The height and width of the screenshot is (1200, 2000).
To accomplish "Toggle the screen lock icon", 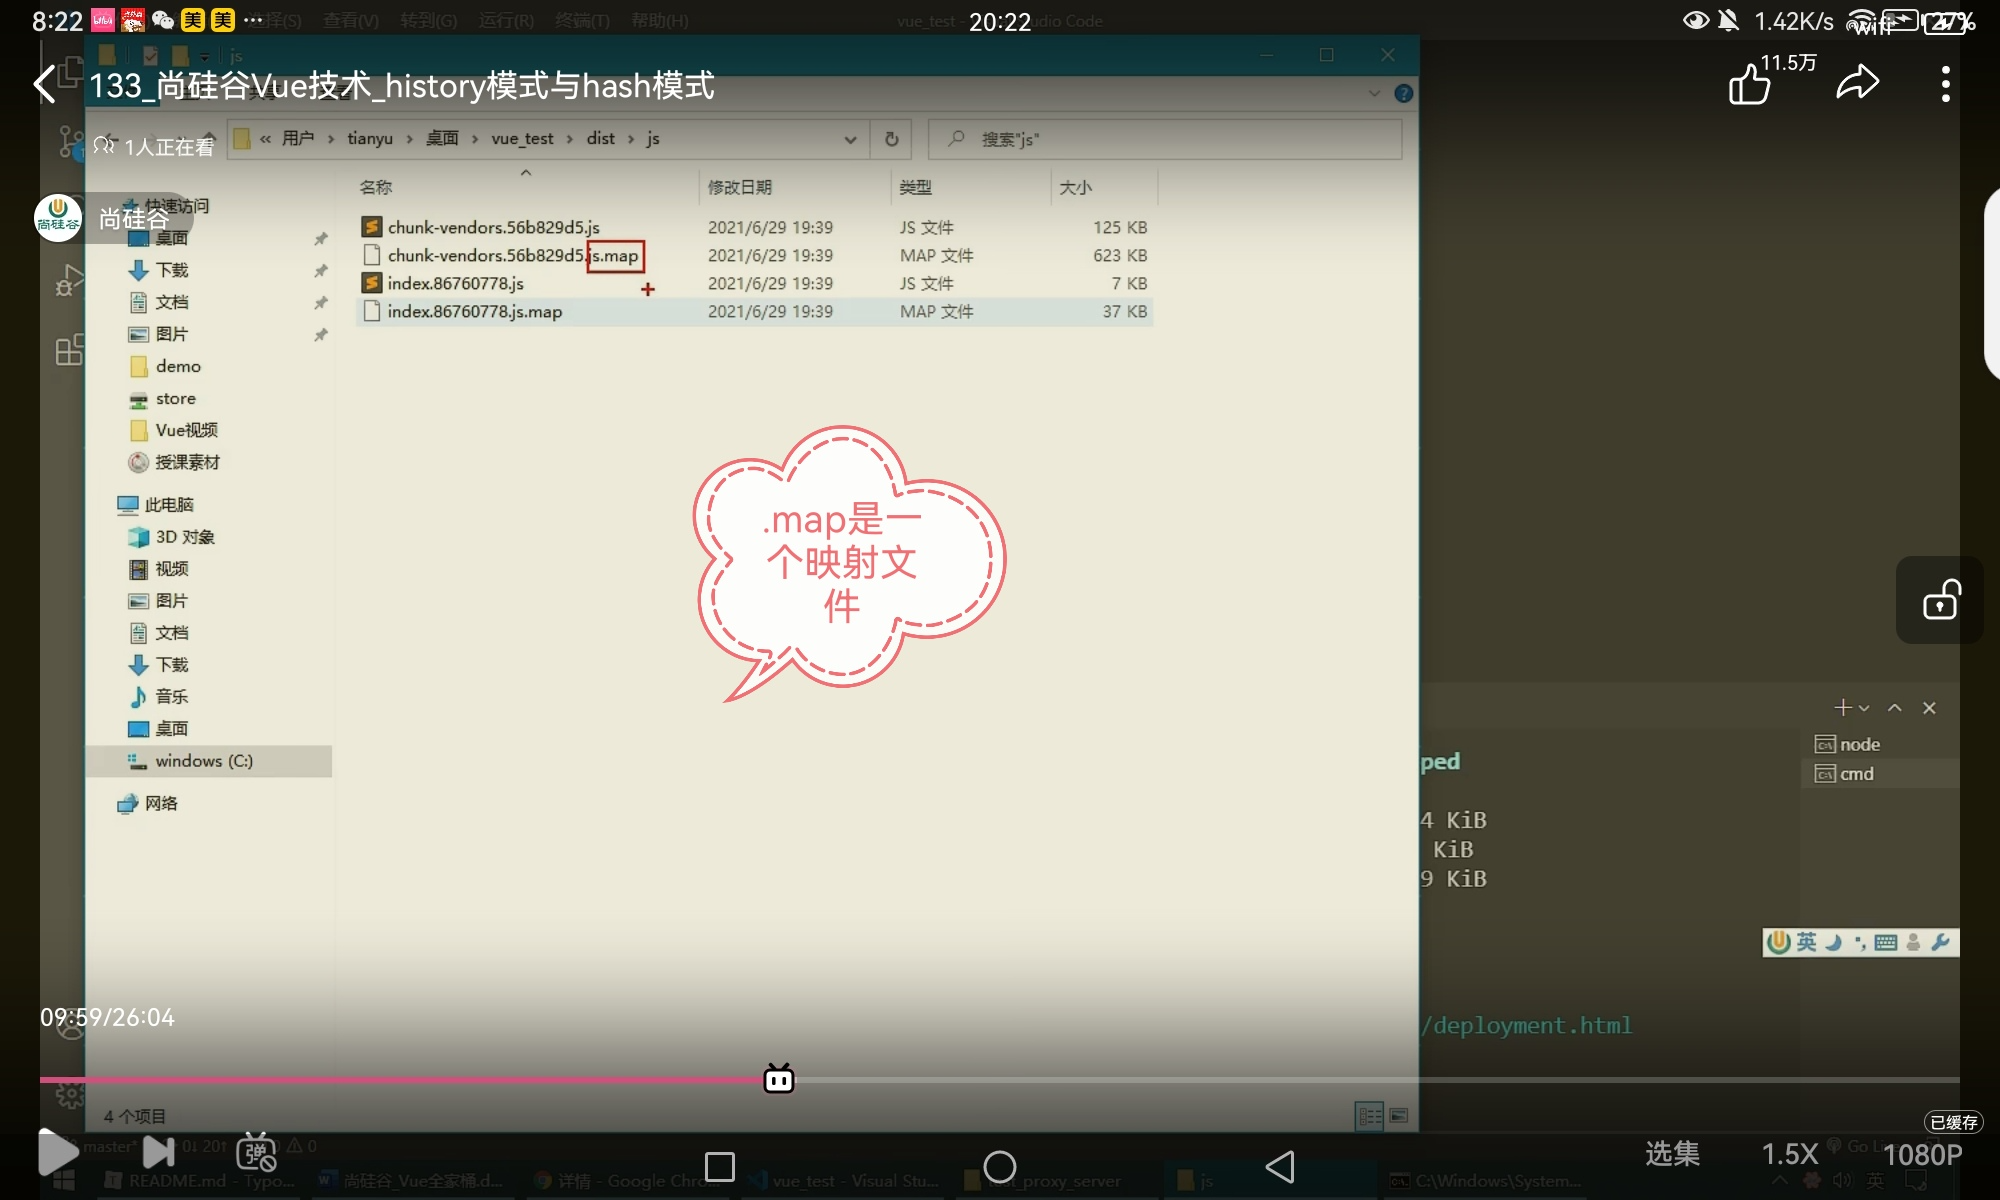I will click(x=1940, y=600).
